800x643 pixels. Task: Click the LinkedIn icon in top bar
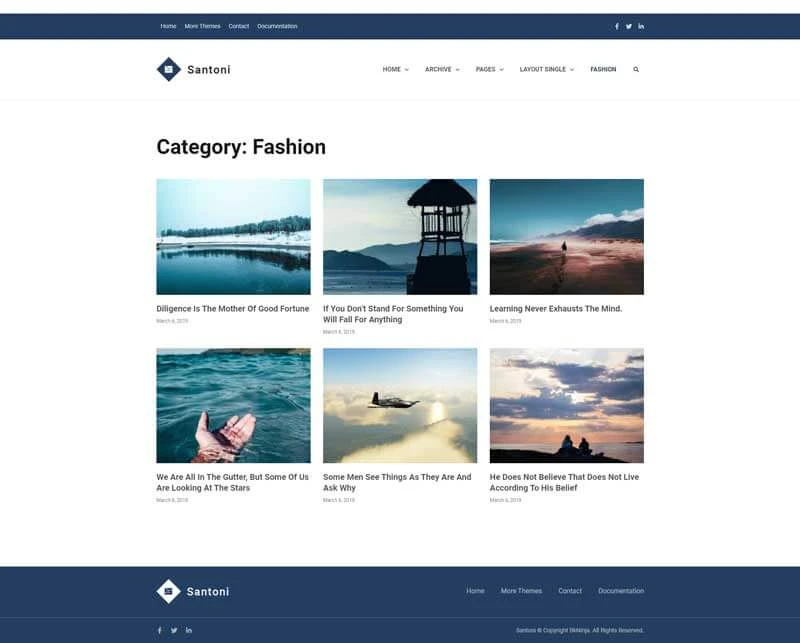point(641,26)
